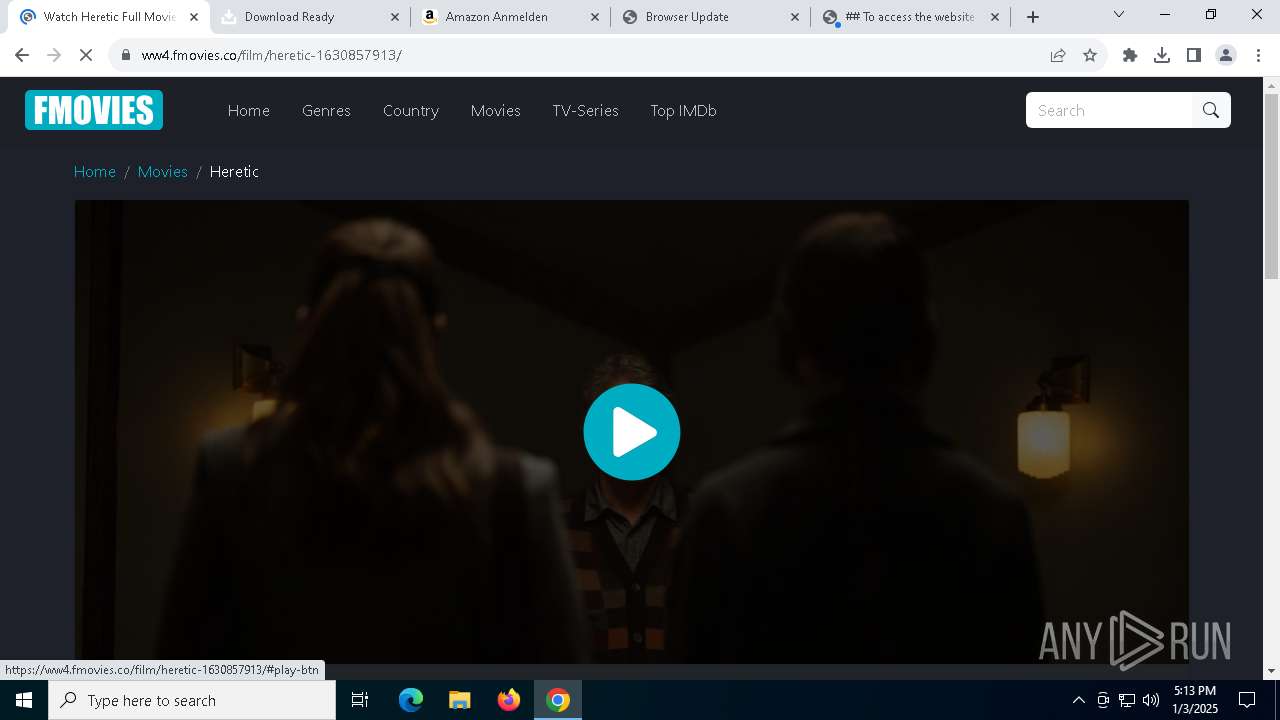This screenshot has width=1280, height=720.
Task: Switch to the 'To access the website' tab
Action: pyautogui.click(x=910, y=17)
